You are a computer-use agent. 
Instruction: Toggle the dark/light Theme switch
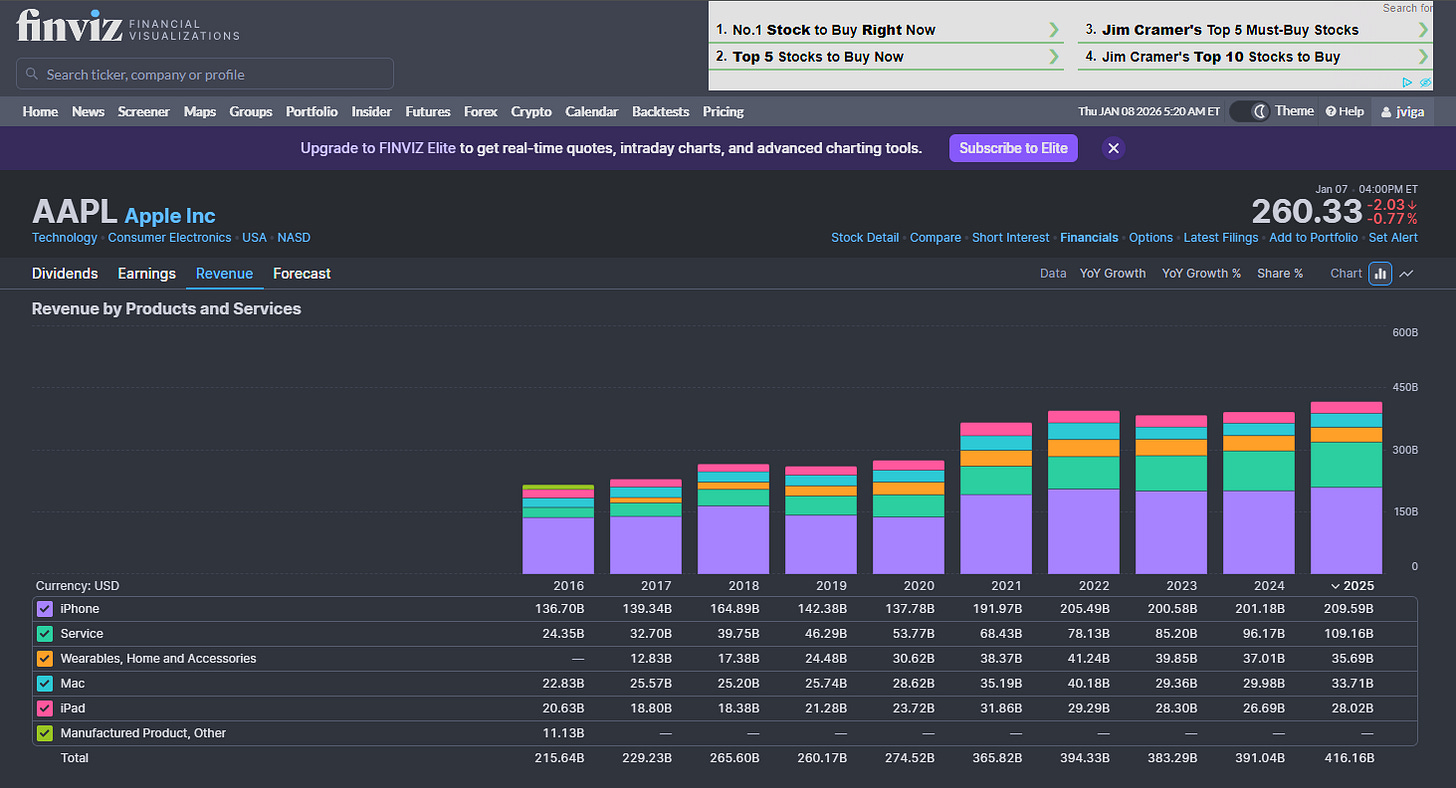1248,111
